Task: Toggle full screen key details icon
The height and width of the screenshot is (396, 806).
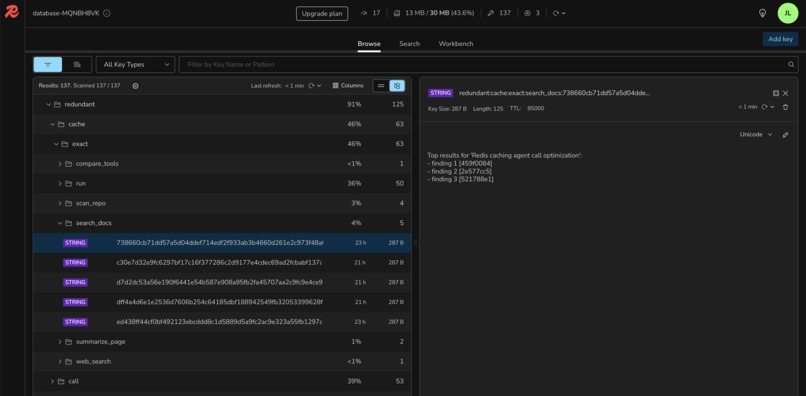Action: 776,93
